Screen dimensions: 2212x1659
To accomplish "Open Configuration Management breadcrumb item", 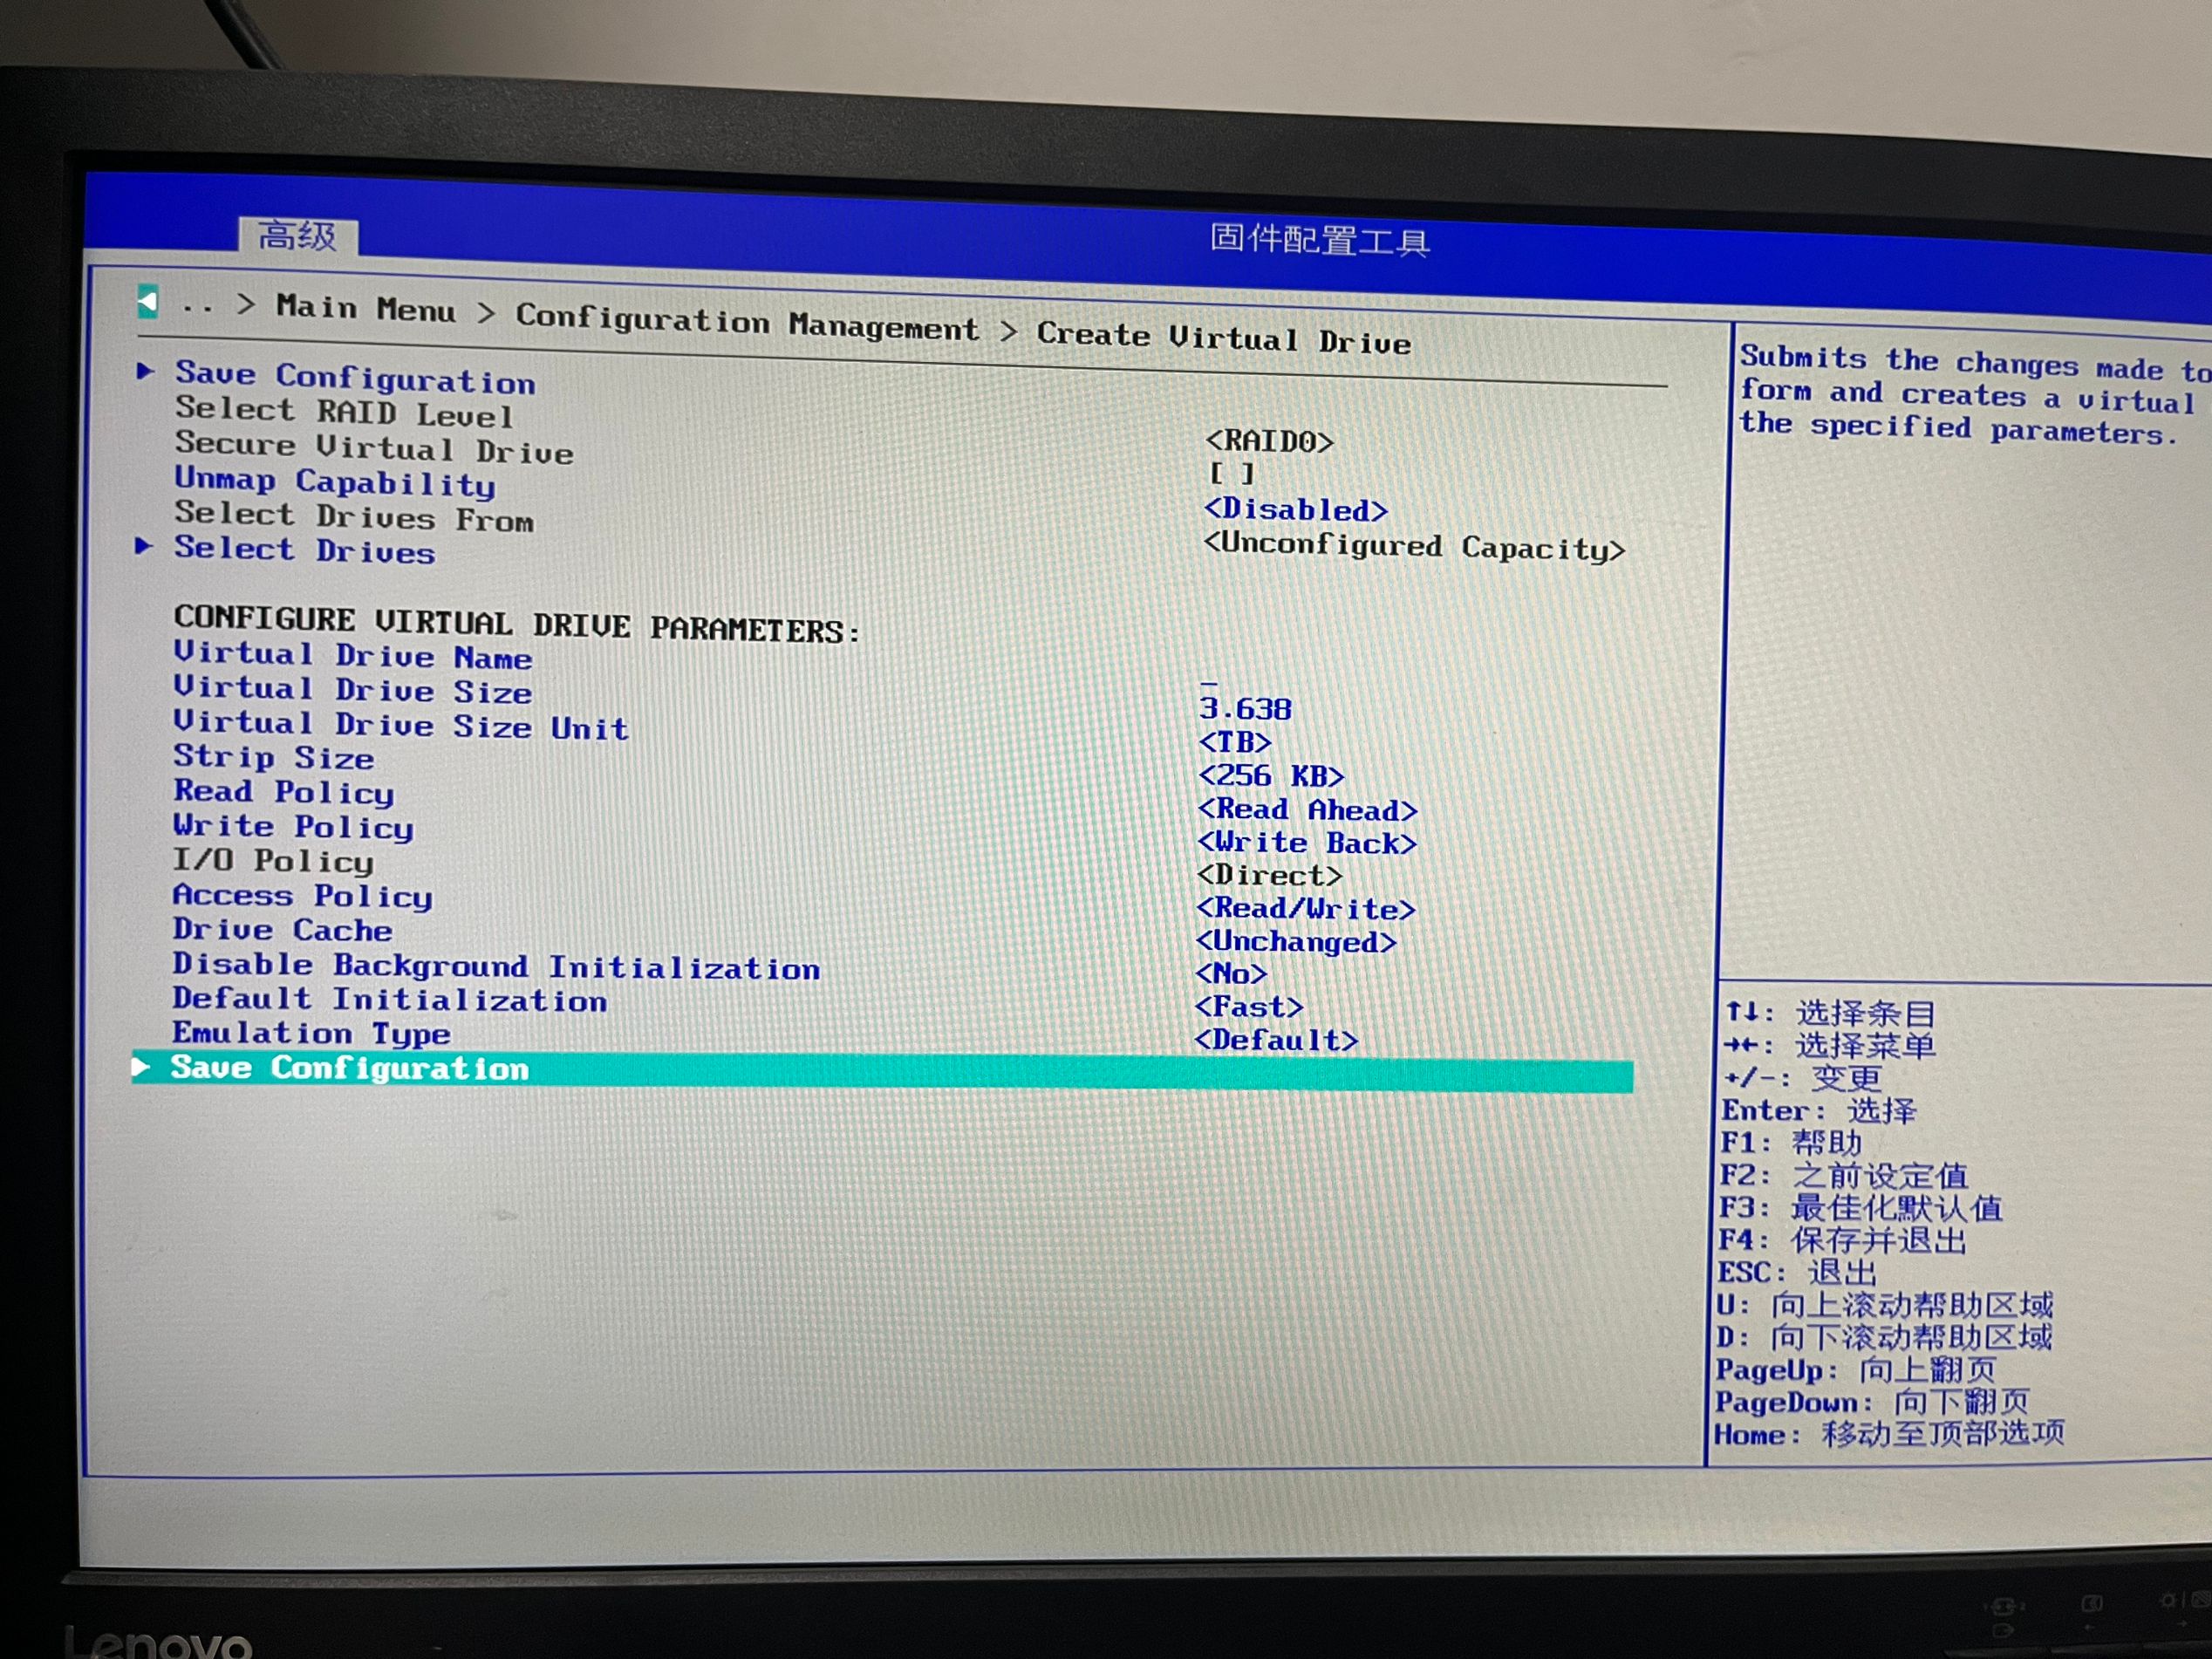I will tap(747, 322).
